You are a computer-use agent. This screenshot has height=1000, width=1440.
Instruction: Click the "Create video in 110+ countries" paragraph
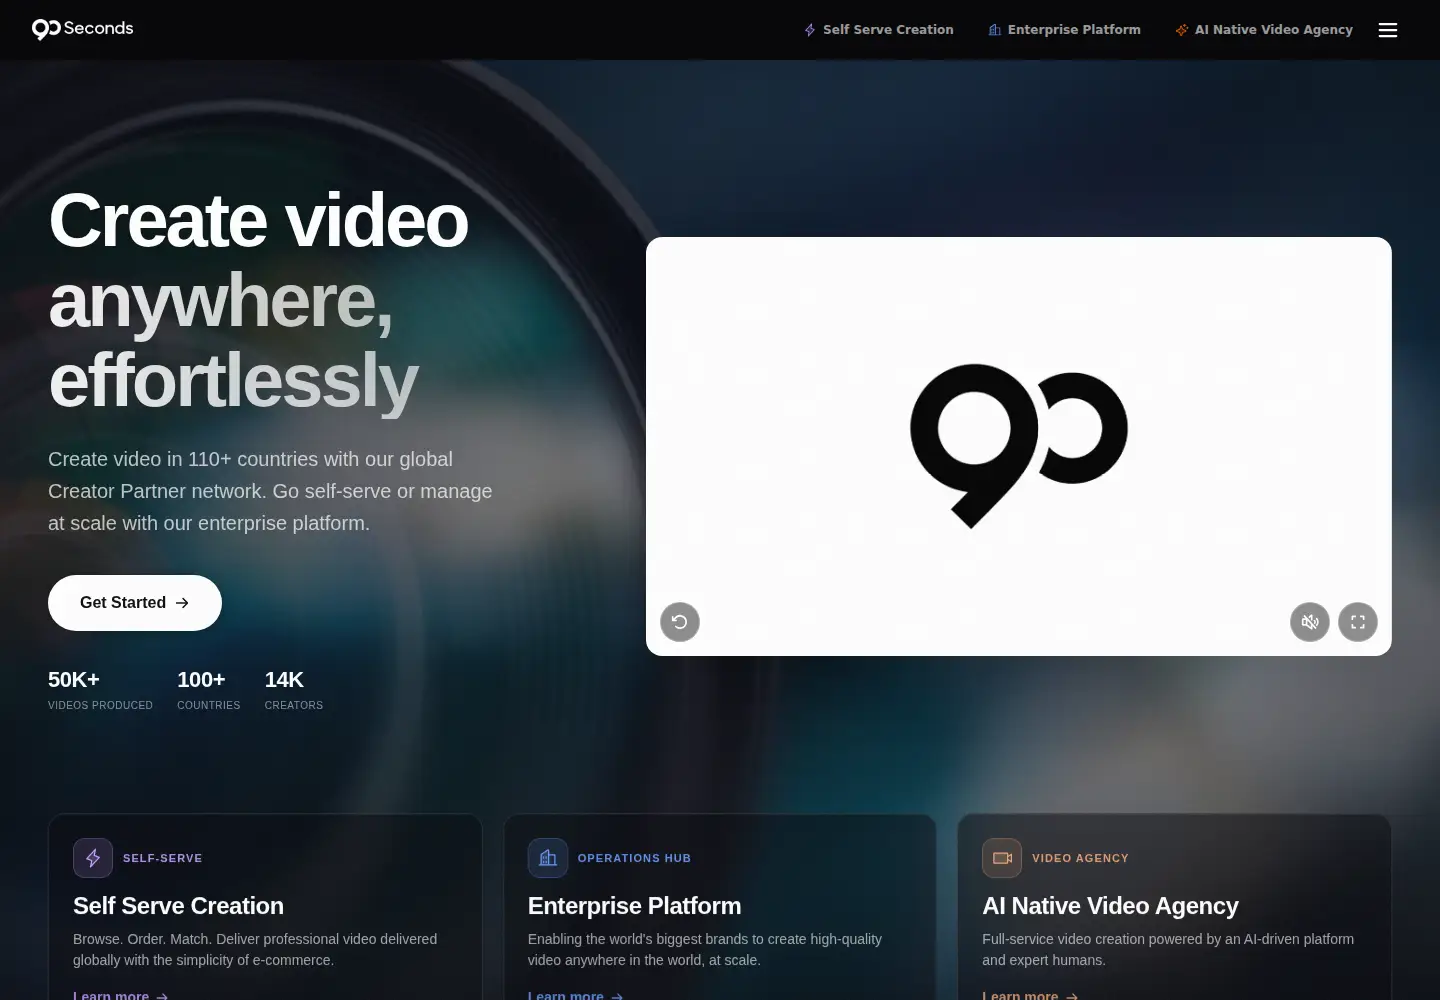coord(270,491)
